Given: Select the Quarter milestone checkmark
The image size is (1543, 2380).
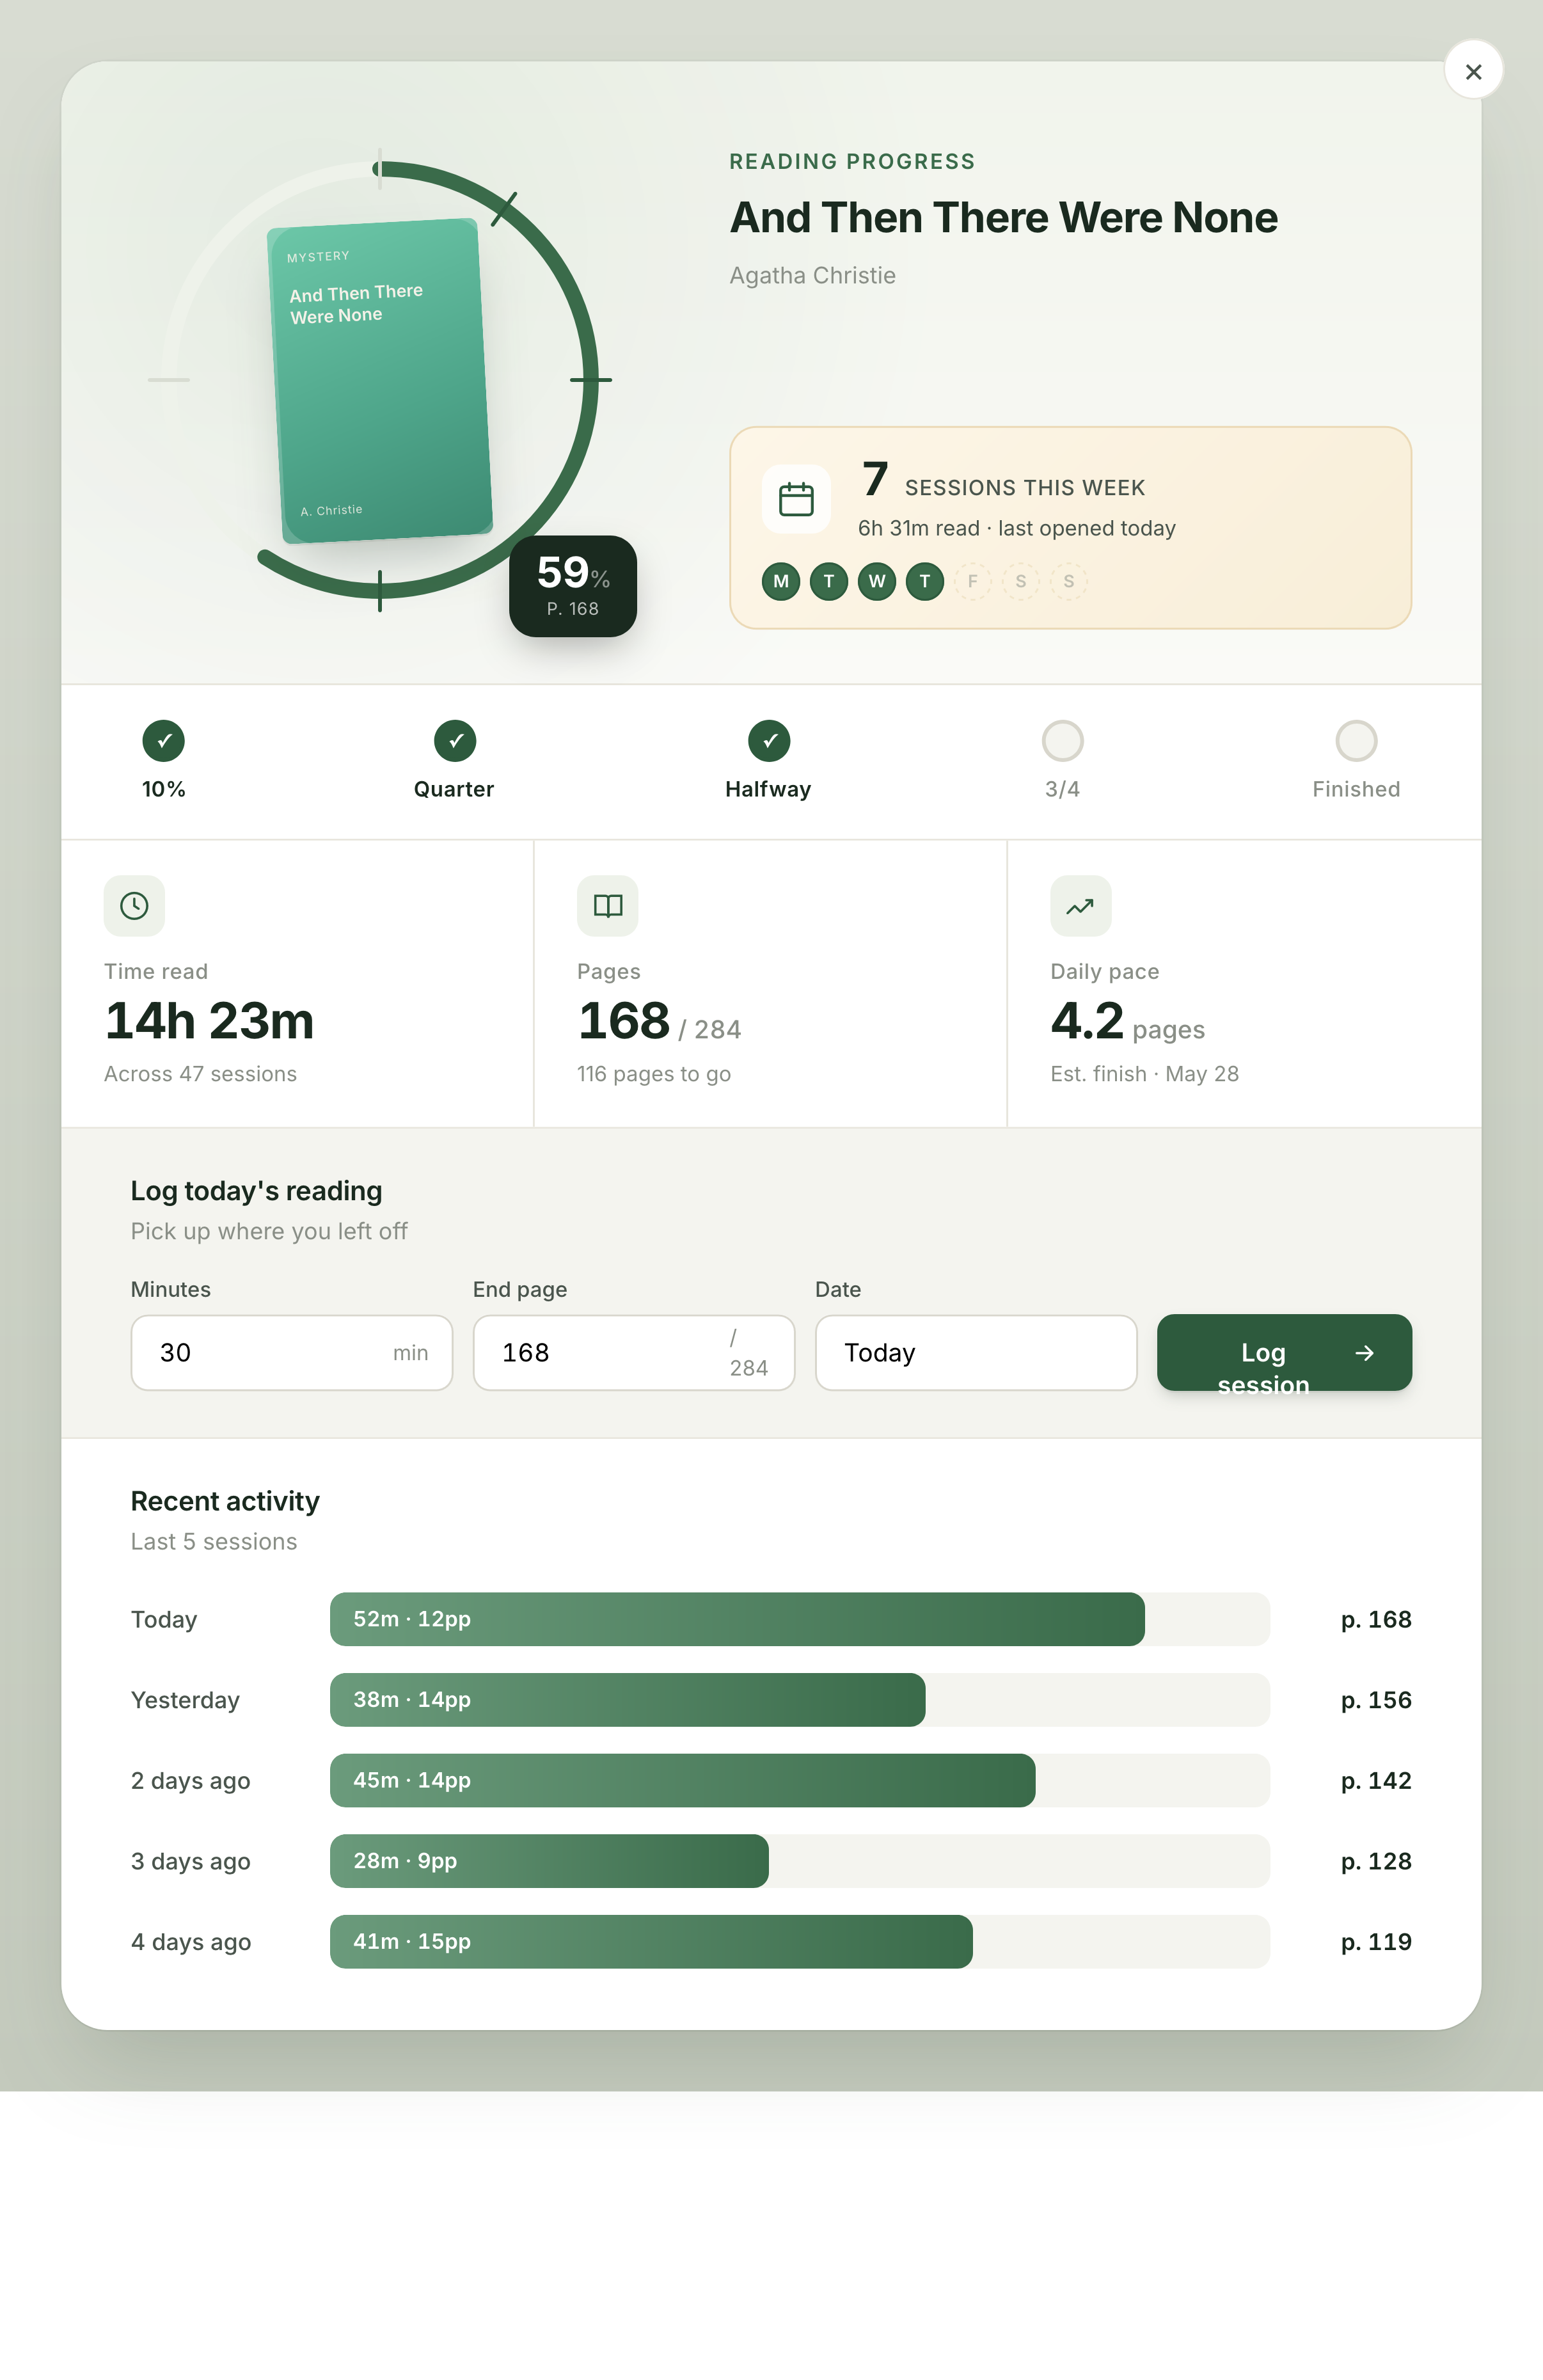Looking at the screenshot, I should (x=455, y=741).
